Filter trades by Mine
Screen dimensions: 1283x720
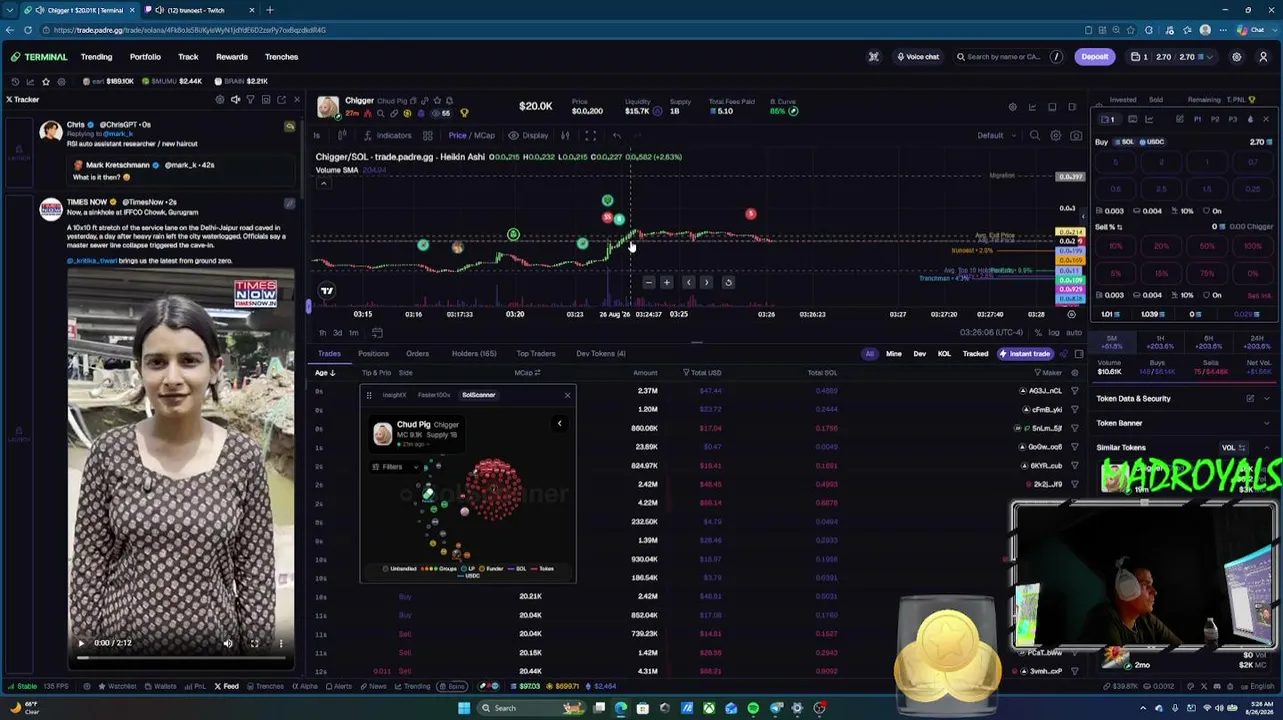tap(893, 353)
